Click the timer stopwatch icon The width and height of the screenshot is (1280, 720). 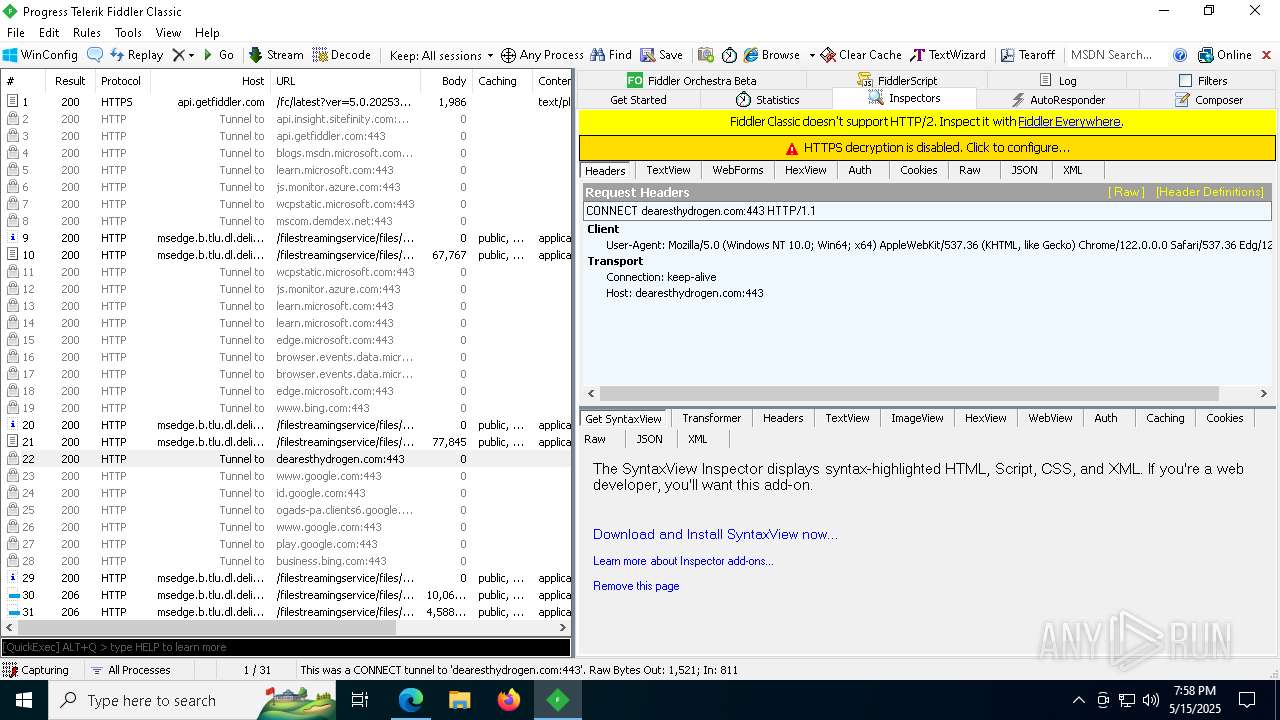(729, 55)
